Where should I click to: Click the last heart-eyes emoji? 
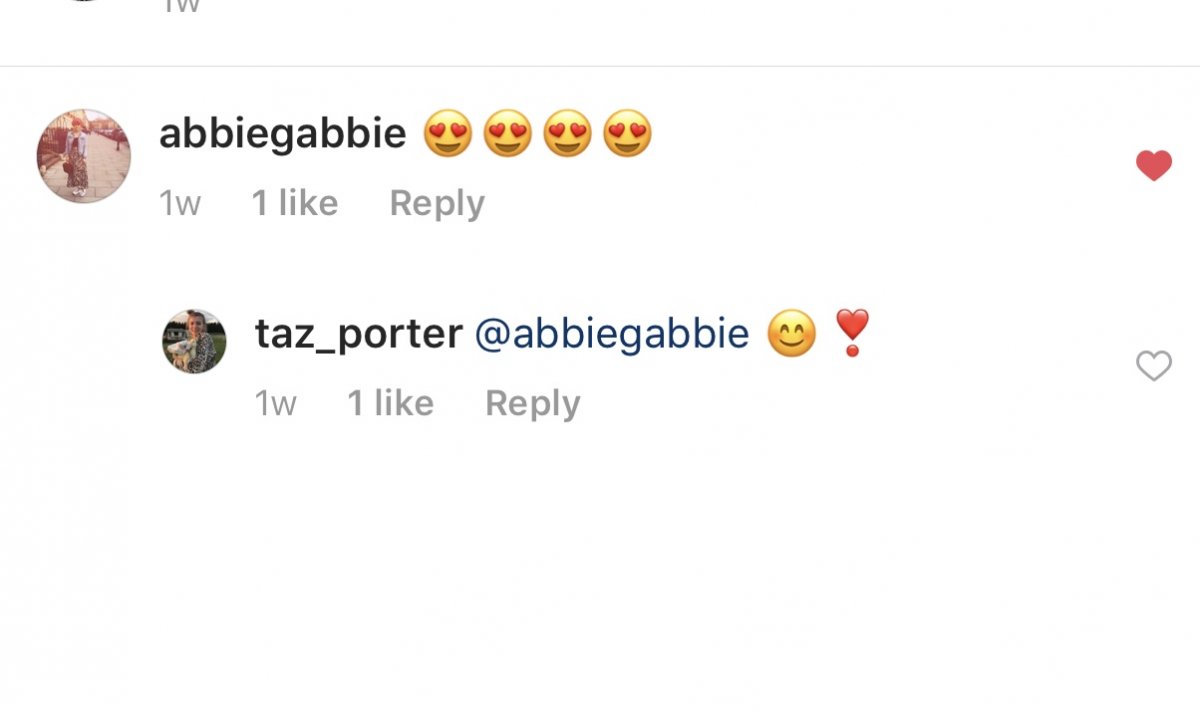pos(627,134)
